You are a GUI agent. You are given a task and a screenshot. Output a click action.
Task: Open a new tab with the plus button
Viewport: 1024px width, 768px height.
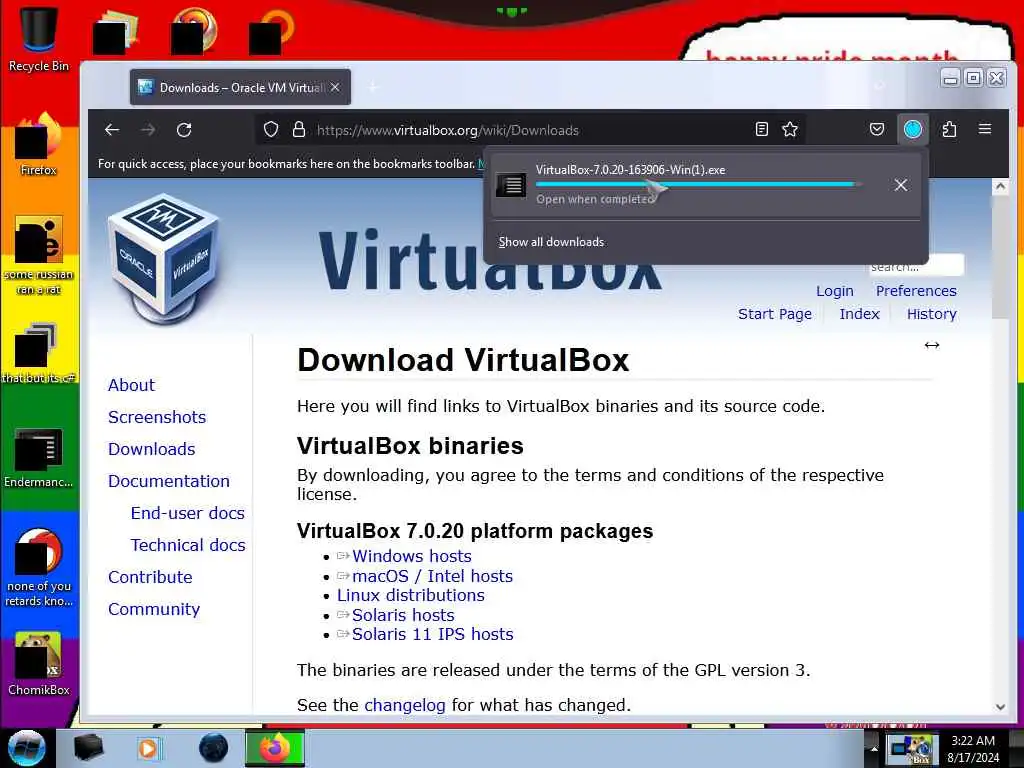pyautogui.click(x=373, y=87)
